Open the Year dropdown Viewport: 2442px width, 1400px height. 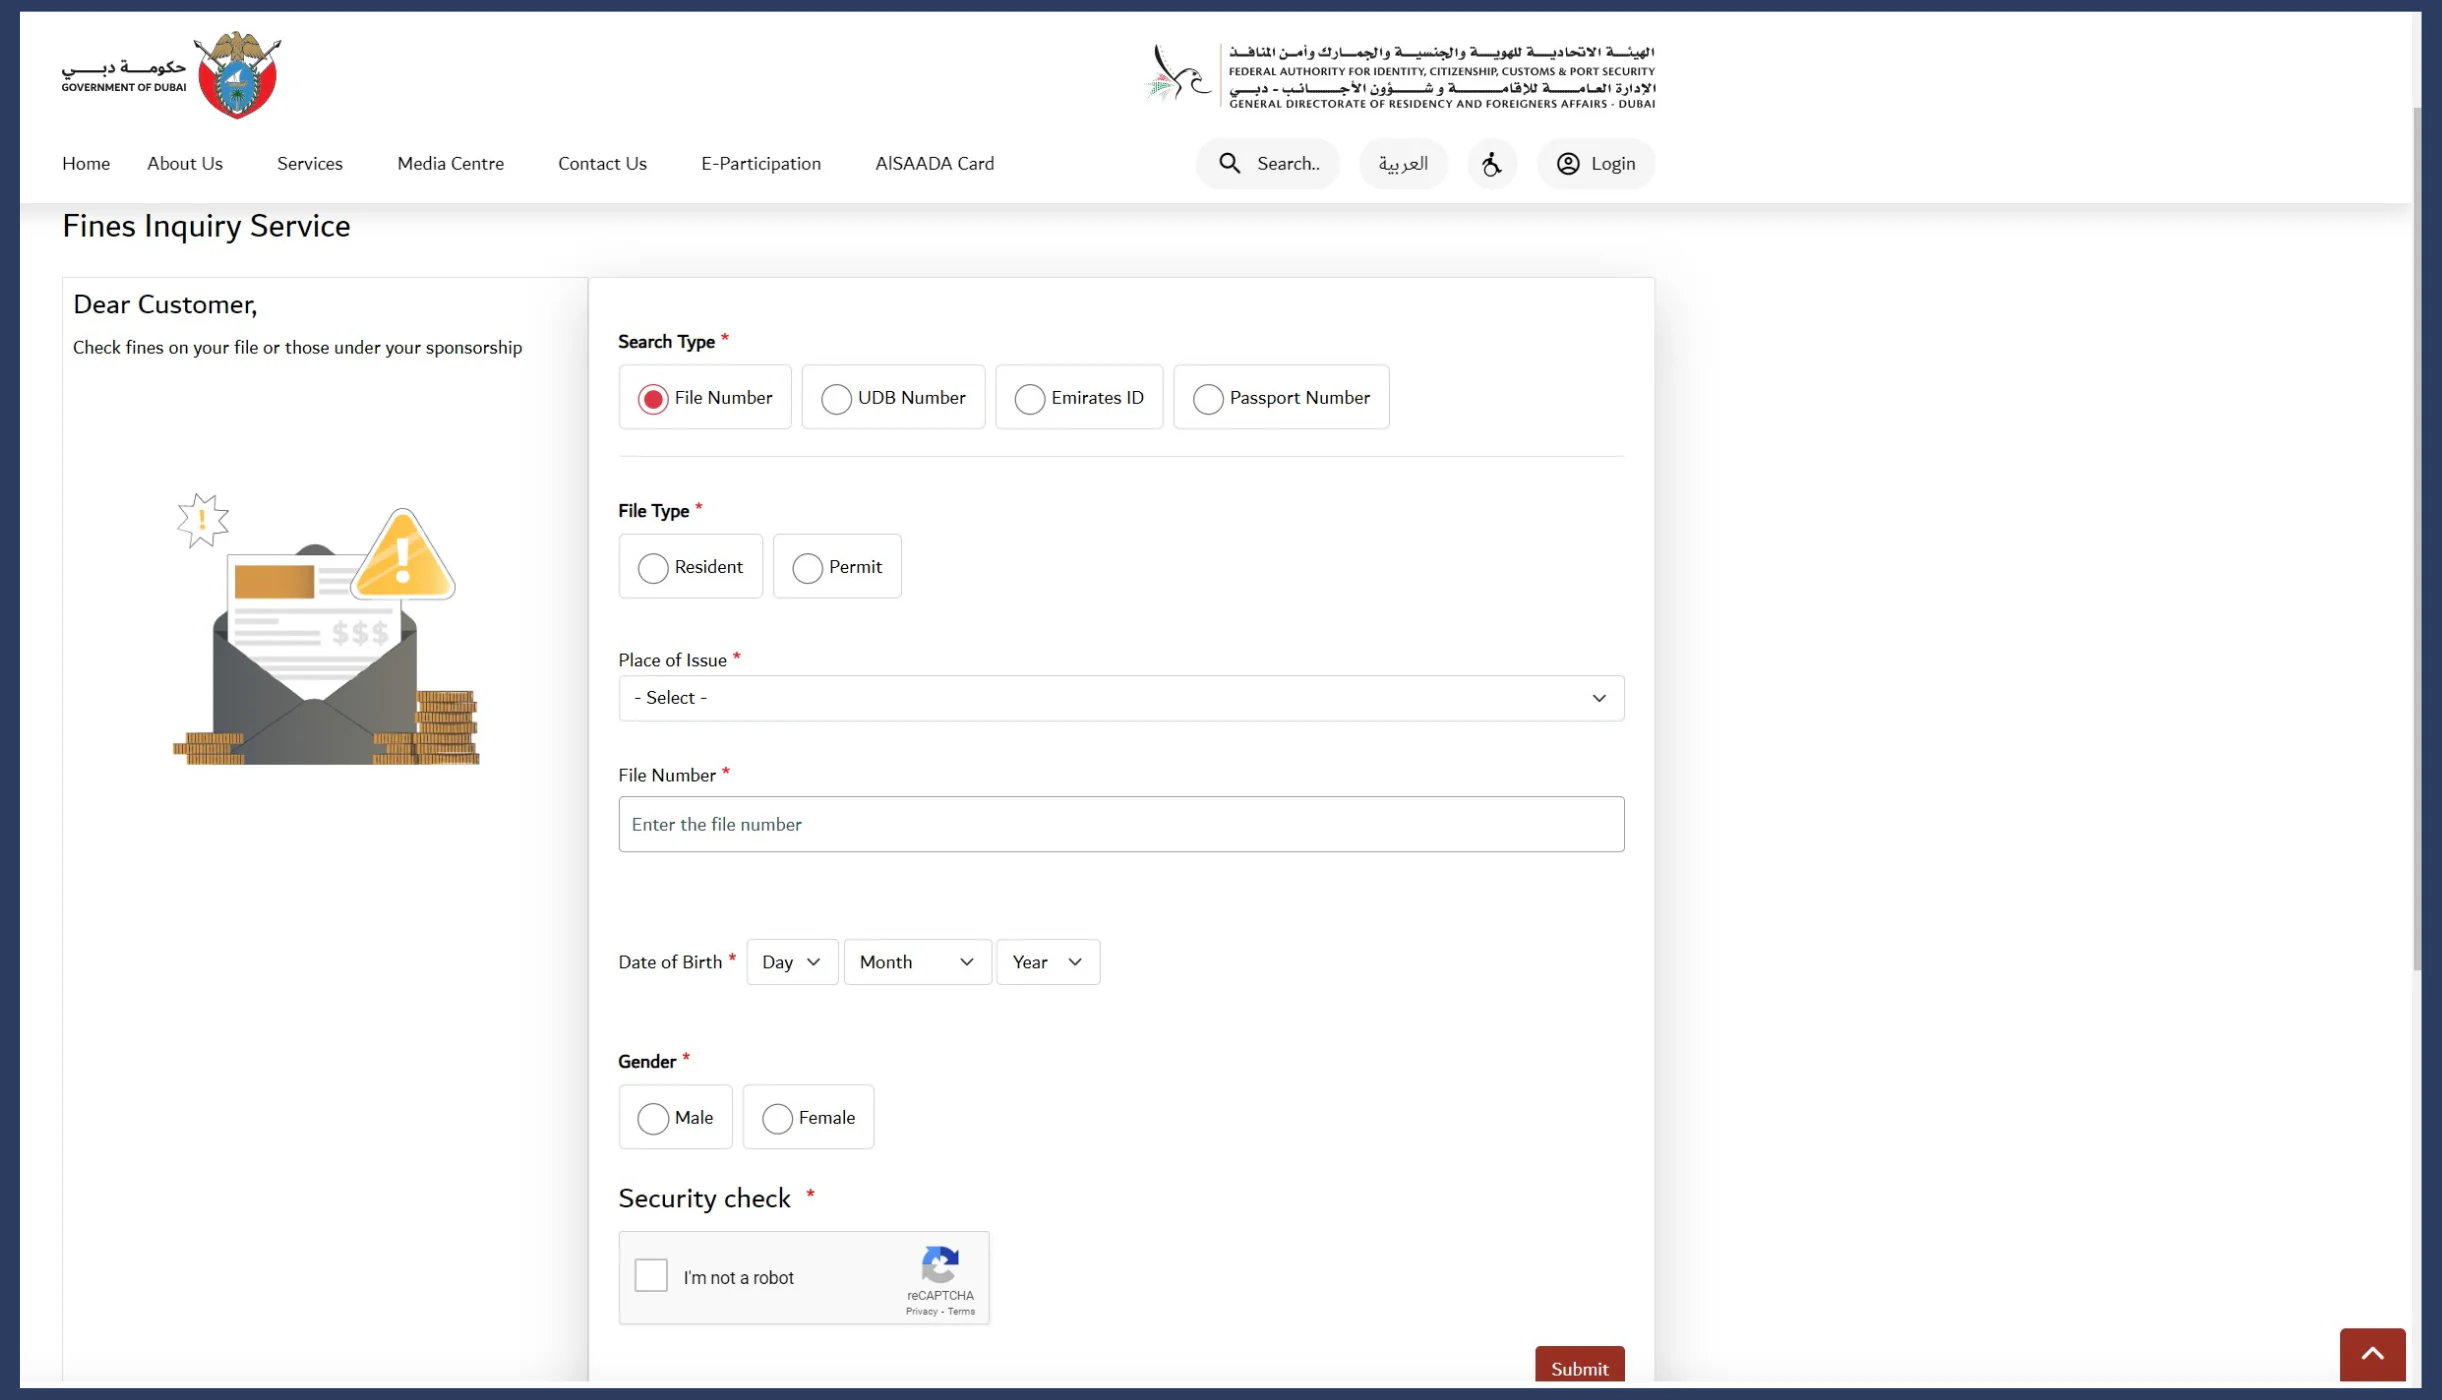(1047, 962)
